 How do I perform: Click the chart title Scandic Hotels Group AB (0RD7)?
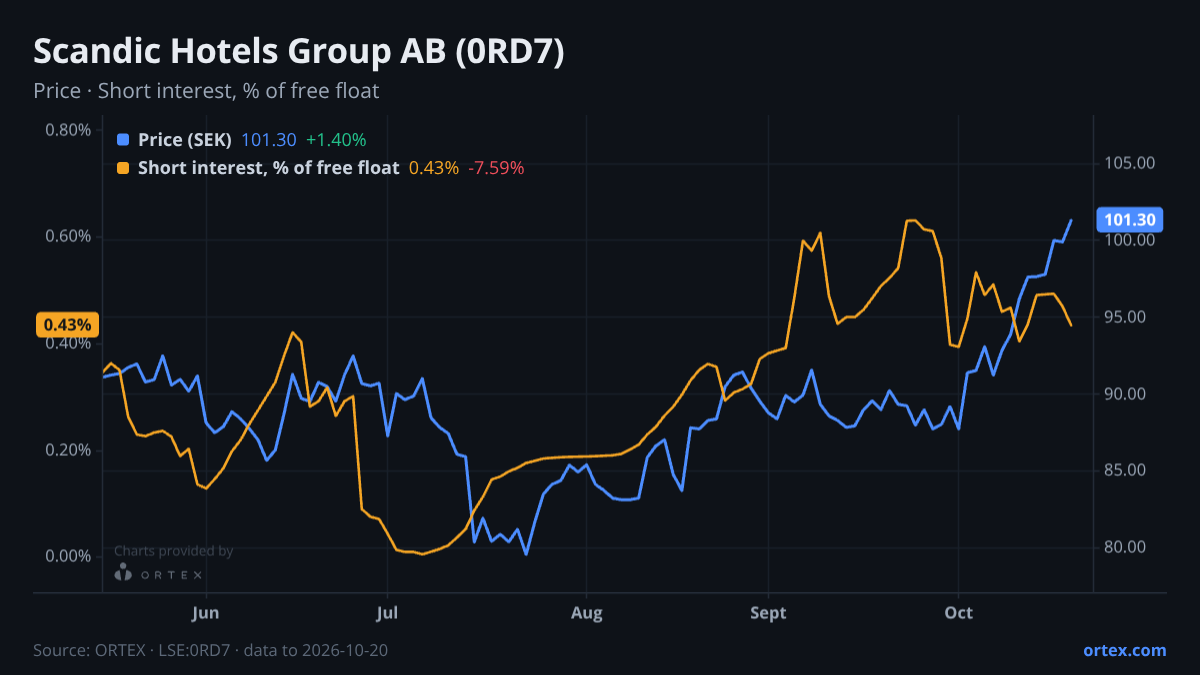point(299,52)
